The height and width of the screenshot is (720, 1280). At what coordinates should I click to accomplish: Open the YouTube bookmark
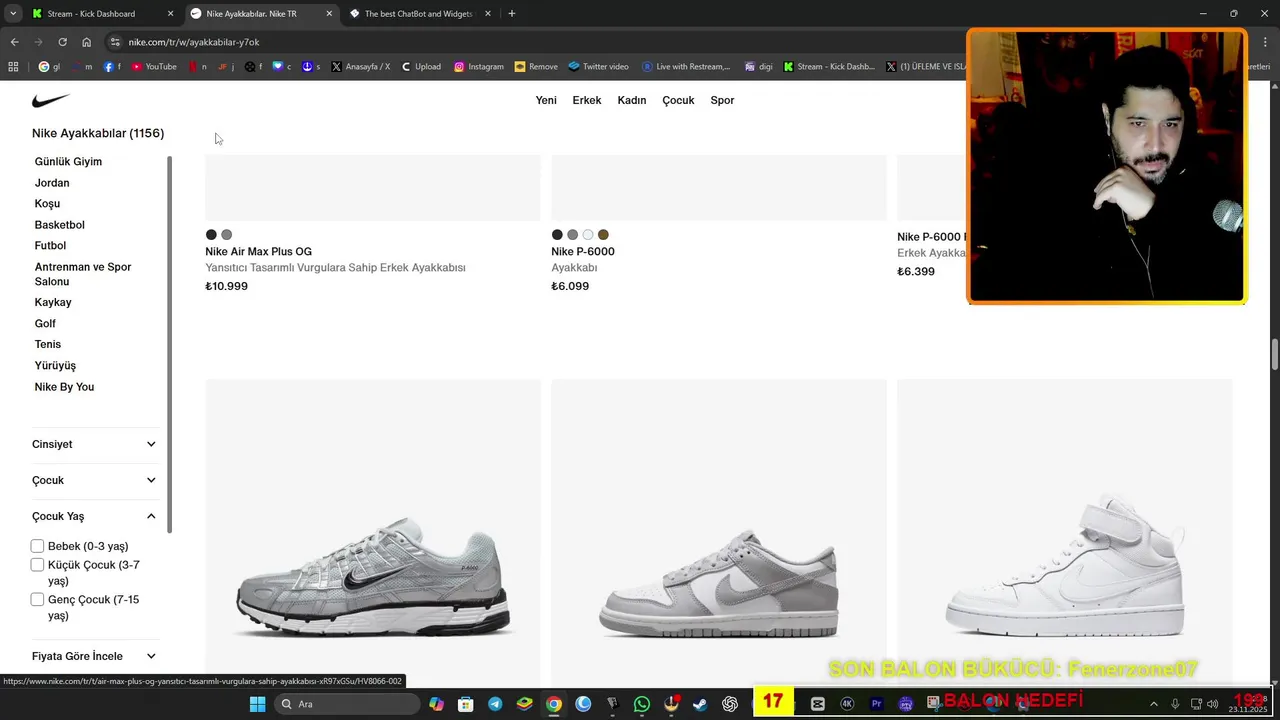pos(154,67)
